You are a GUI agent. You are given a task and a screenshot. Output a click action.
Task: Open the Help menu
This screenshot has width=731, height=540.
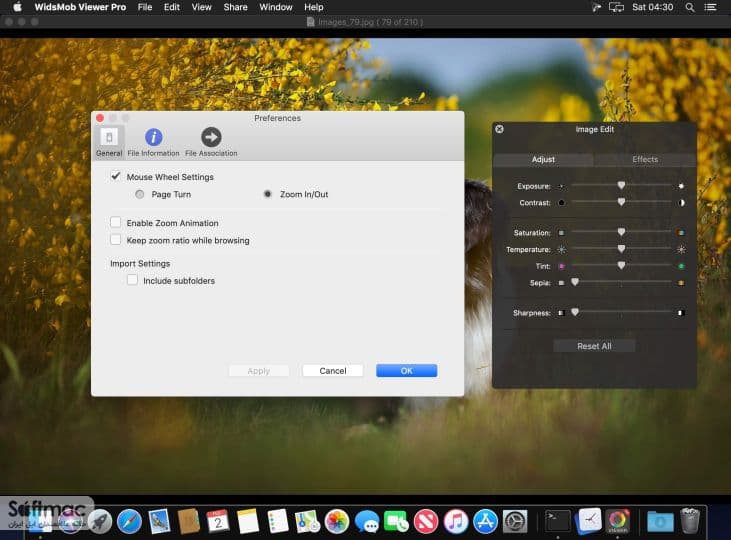(x=314, y=7)
